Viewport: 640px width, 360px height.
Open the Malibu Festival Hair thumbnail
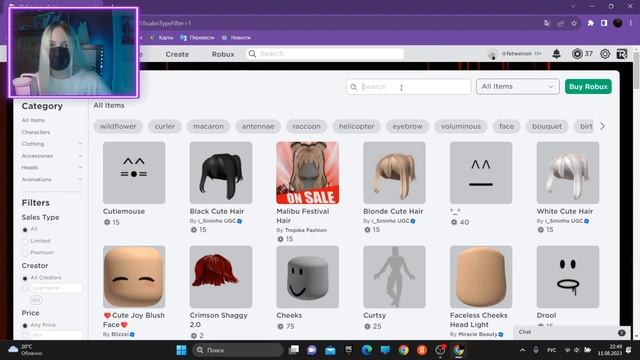tap(307, 173)
